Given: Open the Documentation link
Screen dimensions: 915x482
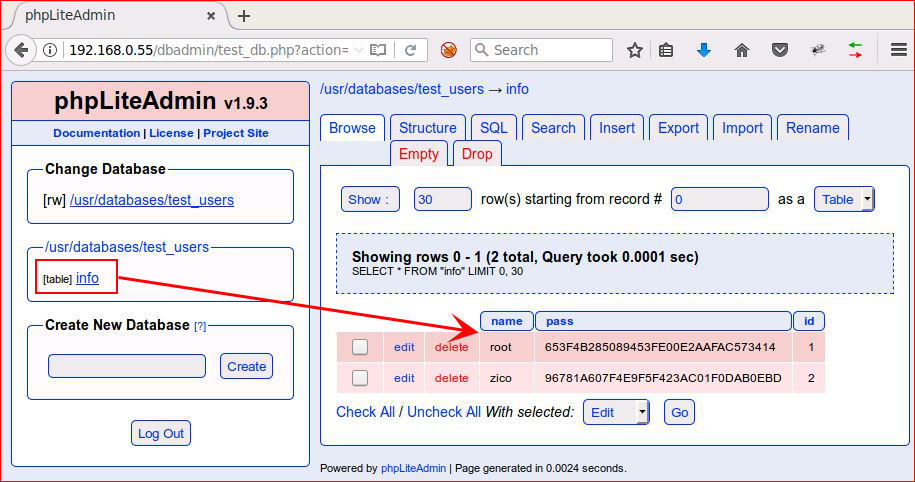Looking at the screenshot, I should coord(96,133).
